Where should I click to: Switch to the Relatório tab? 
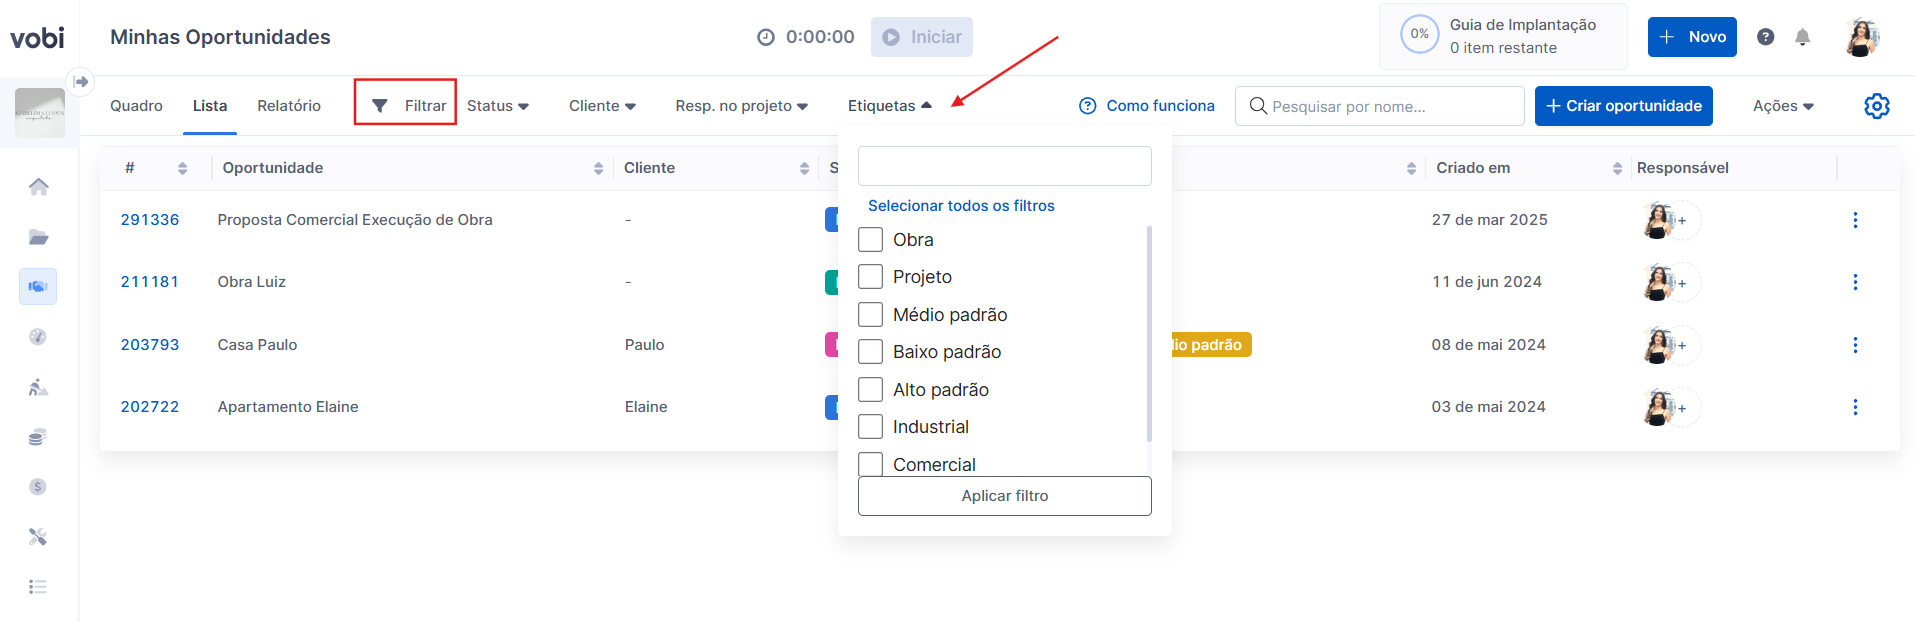pyautogui.click(x=289, y=106)
